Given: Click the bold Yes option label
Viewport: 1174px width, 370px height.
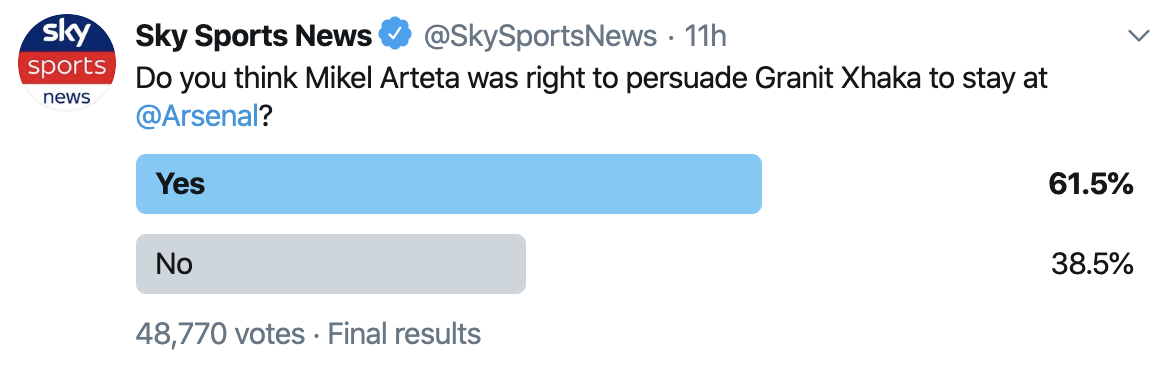Looking at the screenshot, I should pyautogui.click(x=180, y=184).
